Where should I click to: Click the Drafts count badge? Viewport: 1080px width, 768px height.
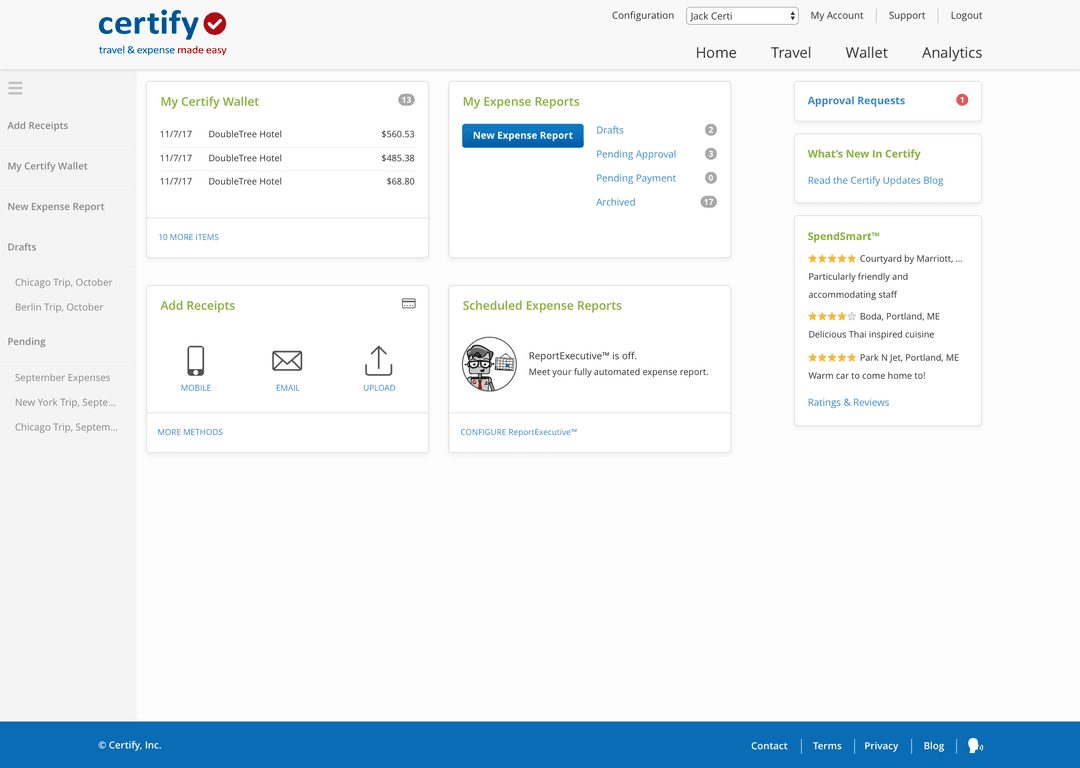coord(711,130)
